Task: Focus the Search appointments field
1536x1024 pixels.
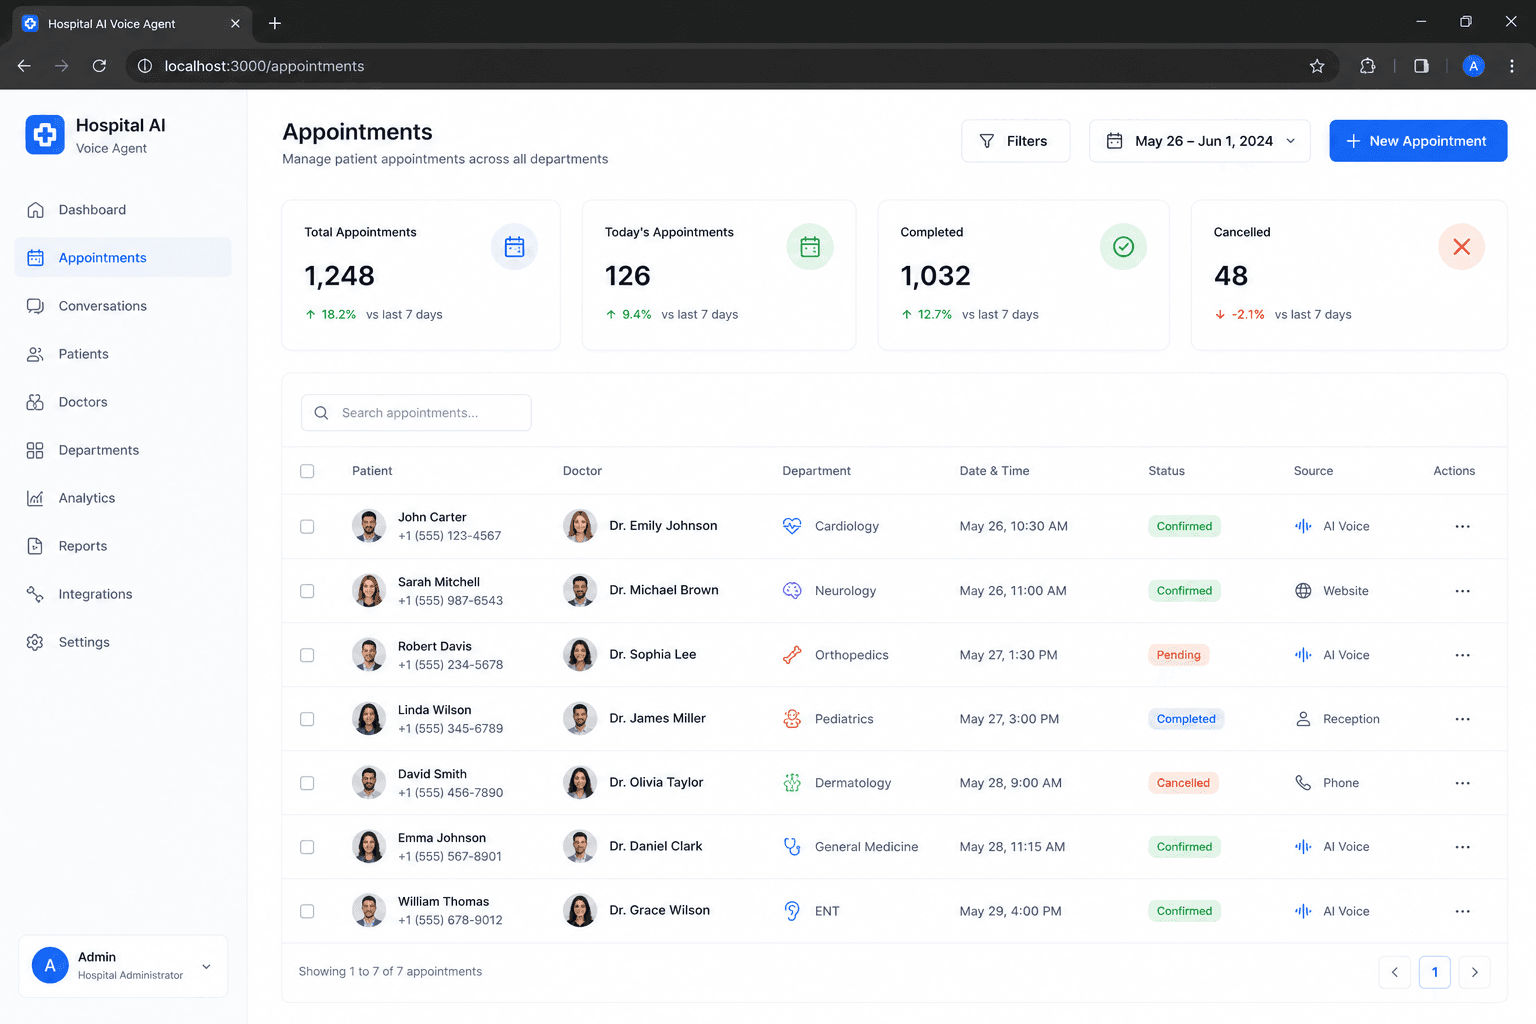Action: pyautogui.click(x=416, y=413)
